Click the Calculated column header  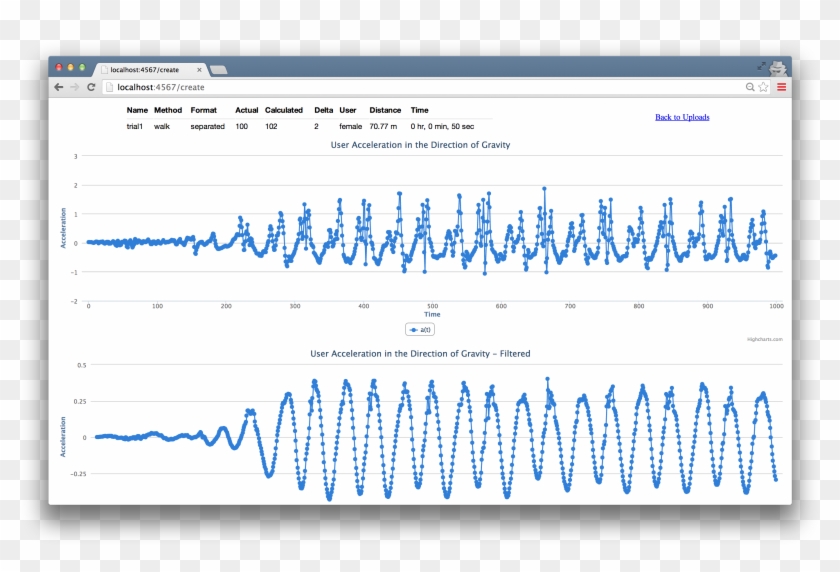tap(283, 110)
